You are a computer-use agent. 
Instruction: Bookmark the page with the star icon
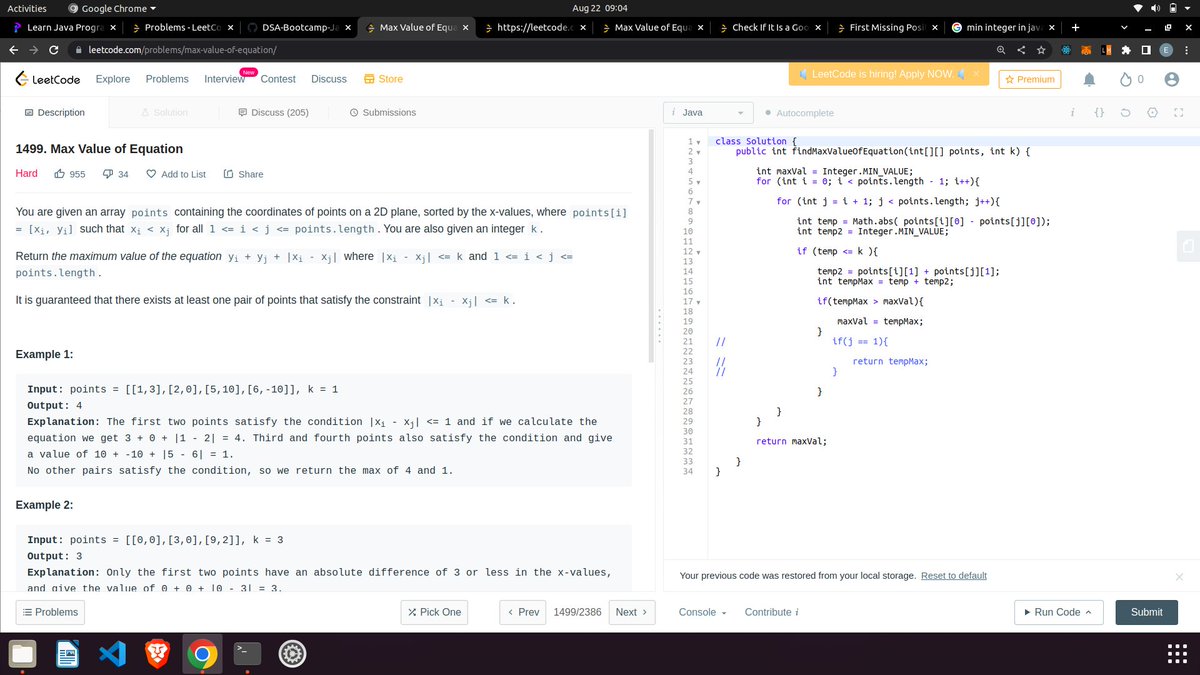1040,47
